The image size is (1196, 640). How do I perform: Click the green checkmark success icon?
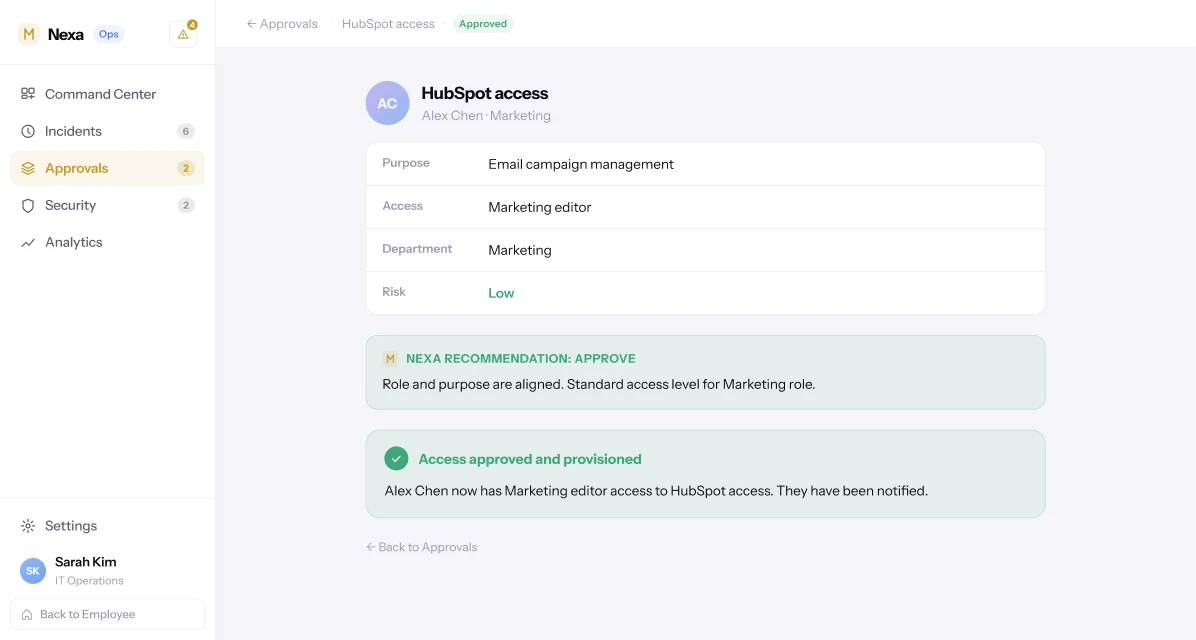pos(396,458)
